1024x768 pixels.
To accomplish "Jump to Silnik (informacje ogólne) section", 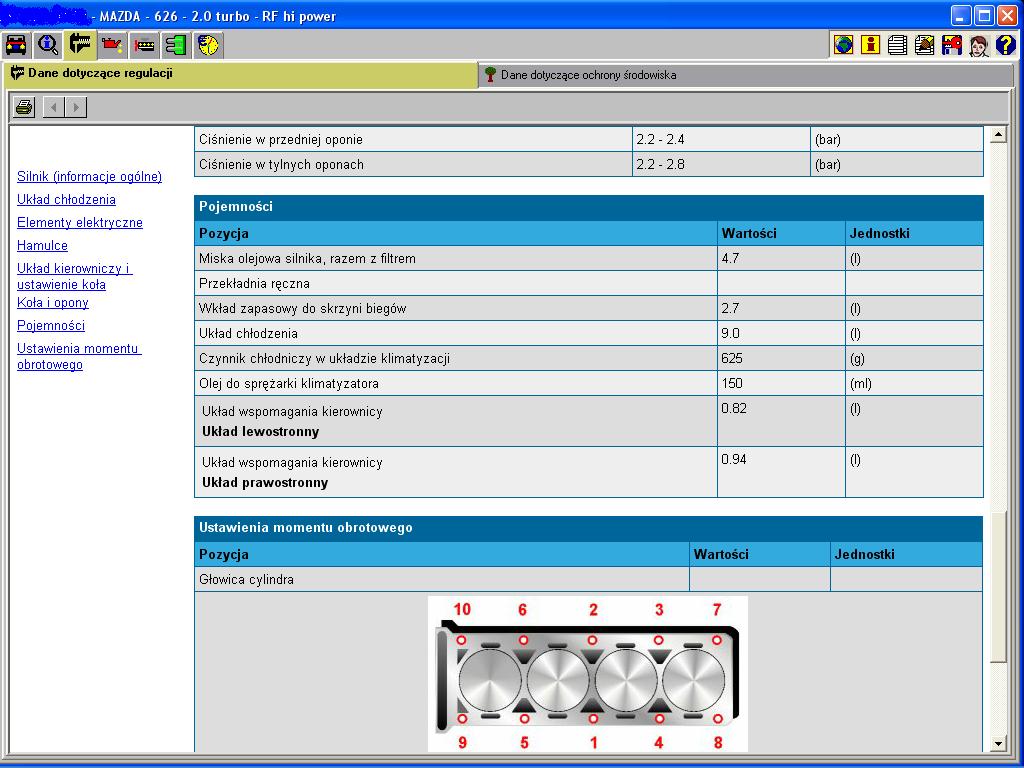I will 89,177.
